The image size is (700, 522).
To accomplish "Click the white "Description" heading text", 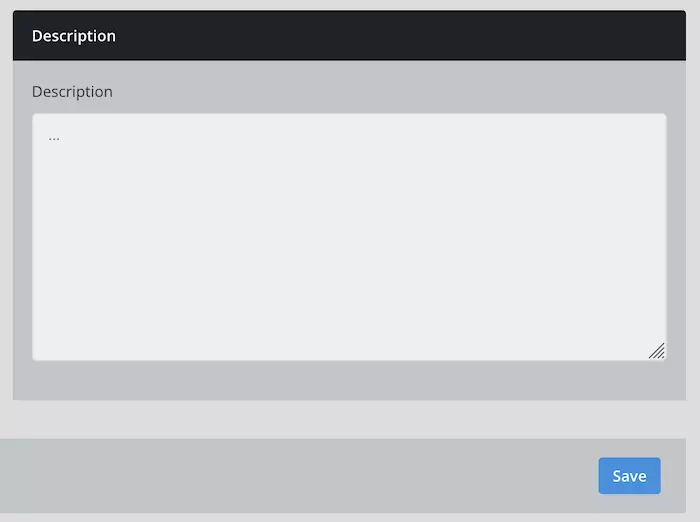I will [x=74, y=36].
